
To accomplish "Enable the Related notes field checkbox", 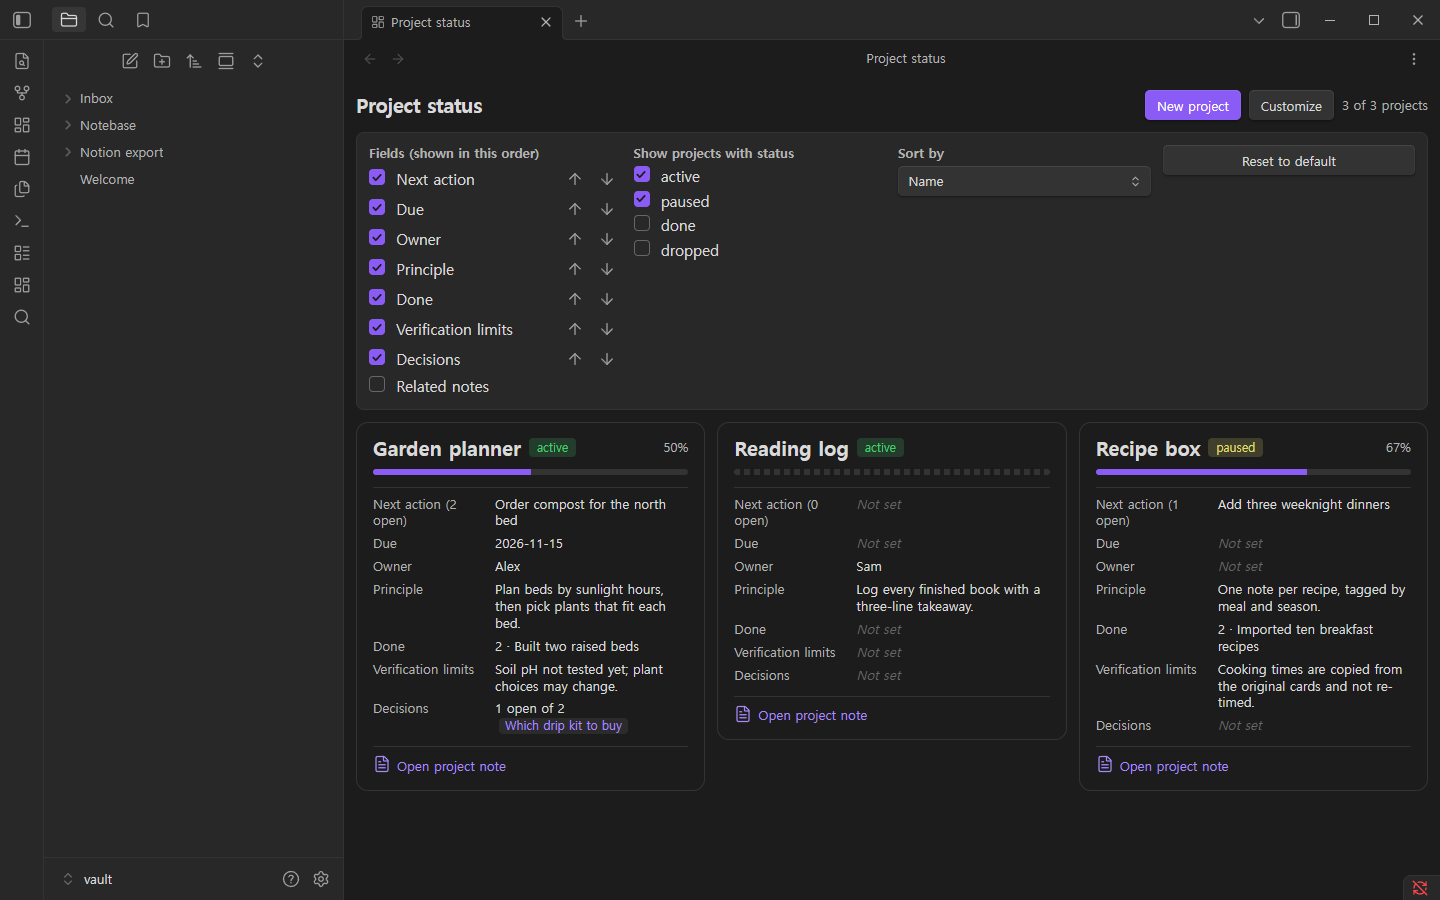I will (x=377, y=385).
